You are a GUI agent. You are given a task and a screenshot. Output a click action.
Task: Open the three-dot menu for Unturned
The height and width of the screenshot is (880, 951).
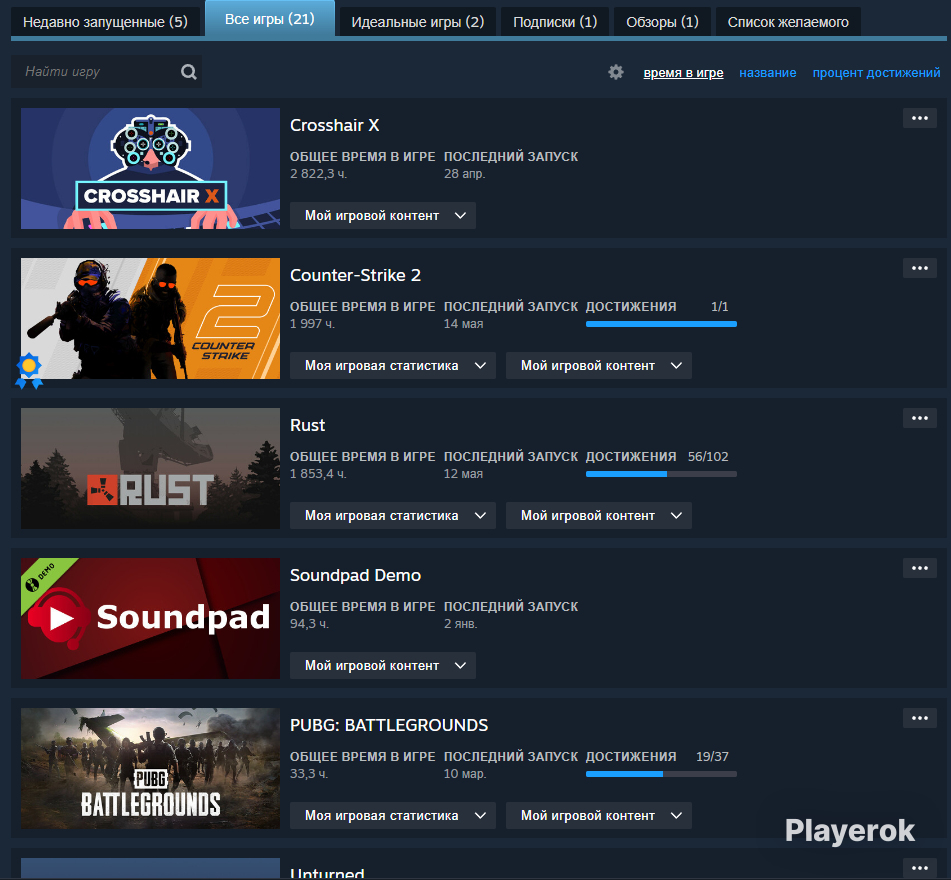919,868
